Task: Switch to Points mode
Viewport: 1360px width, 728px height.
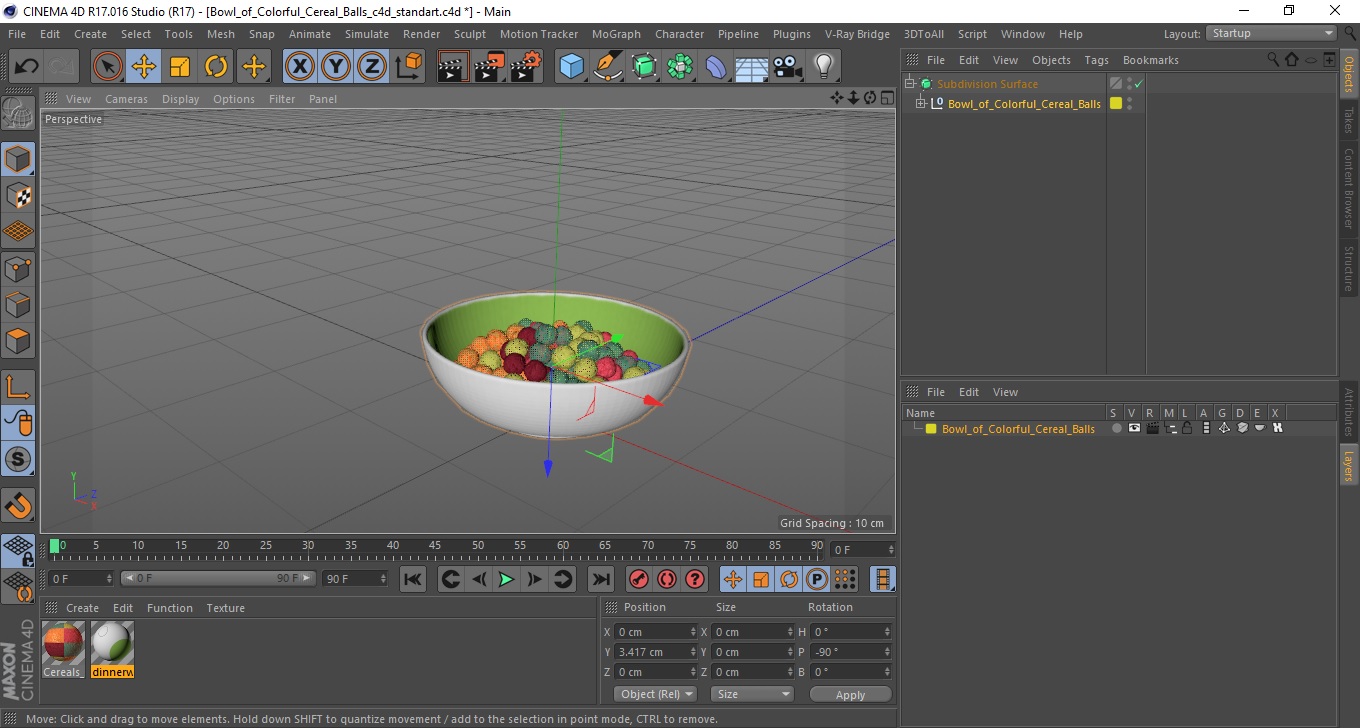Action: pyautogui.click(x=18, y=268)
